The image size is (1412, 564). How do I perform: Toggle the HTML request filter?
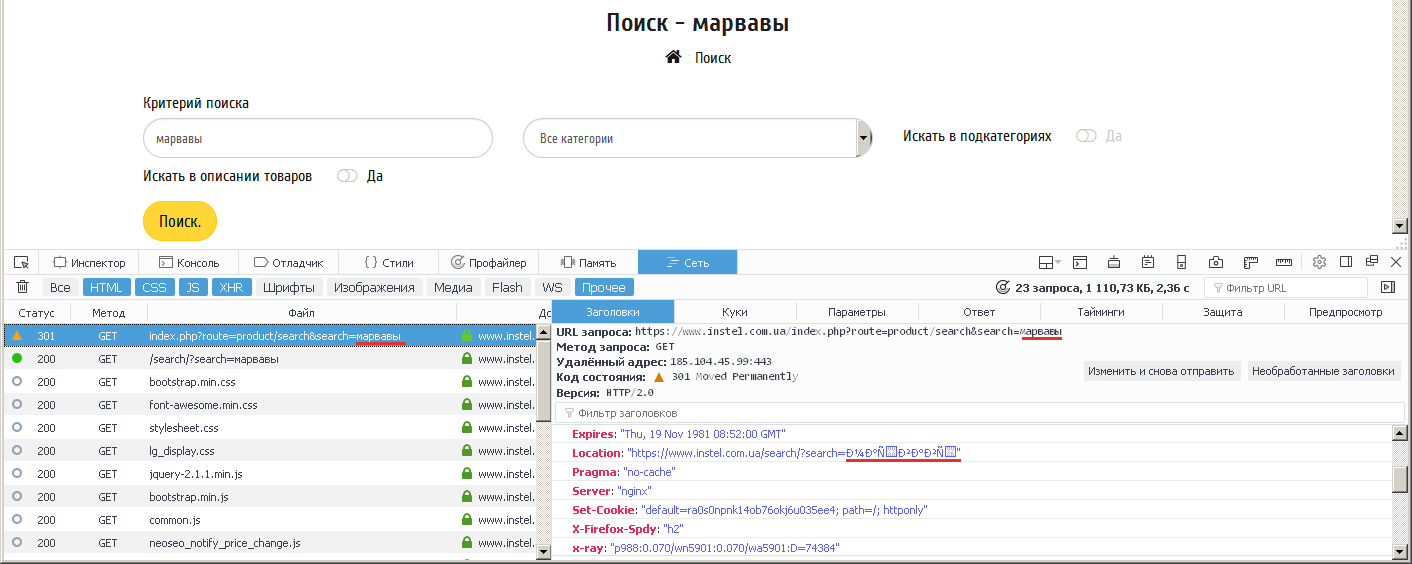[x=106, y=287]
